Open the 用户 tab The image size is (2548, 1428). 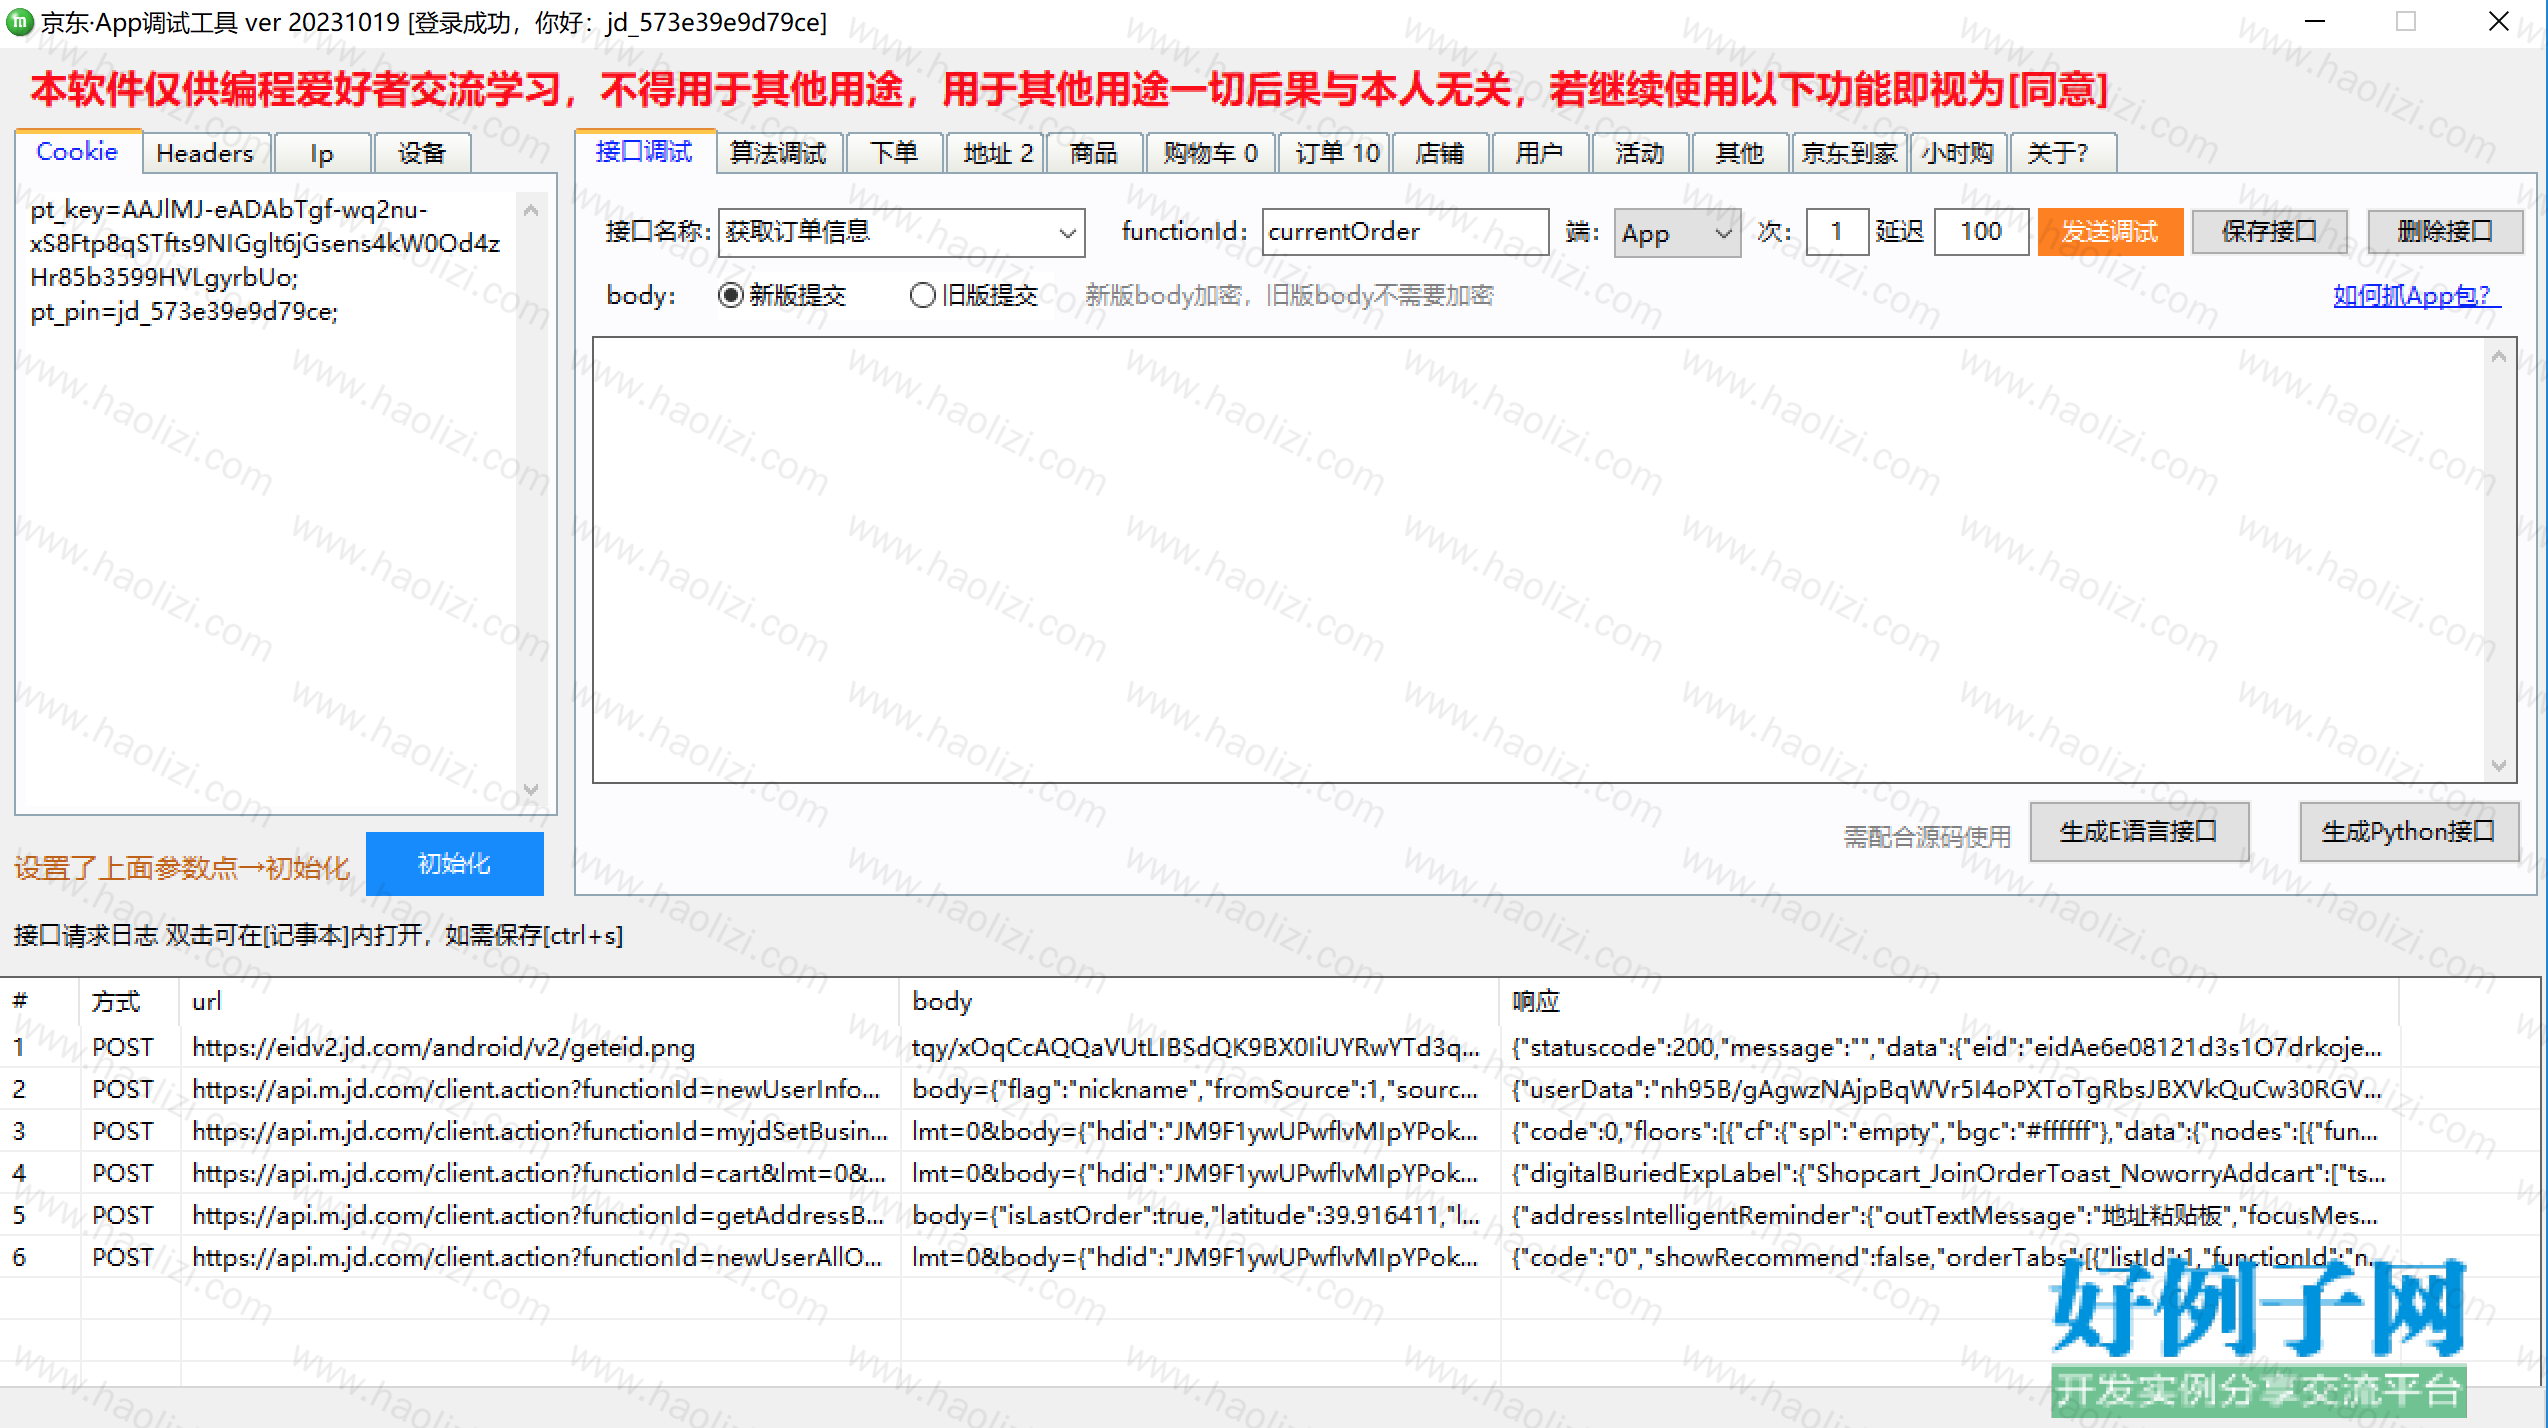click(1539, 153)
